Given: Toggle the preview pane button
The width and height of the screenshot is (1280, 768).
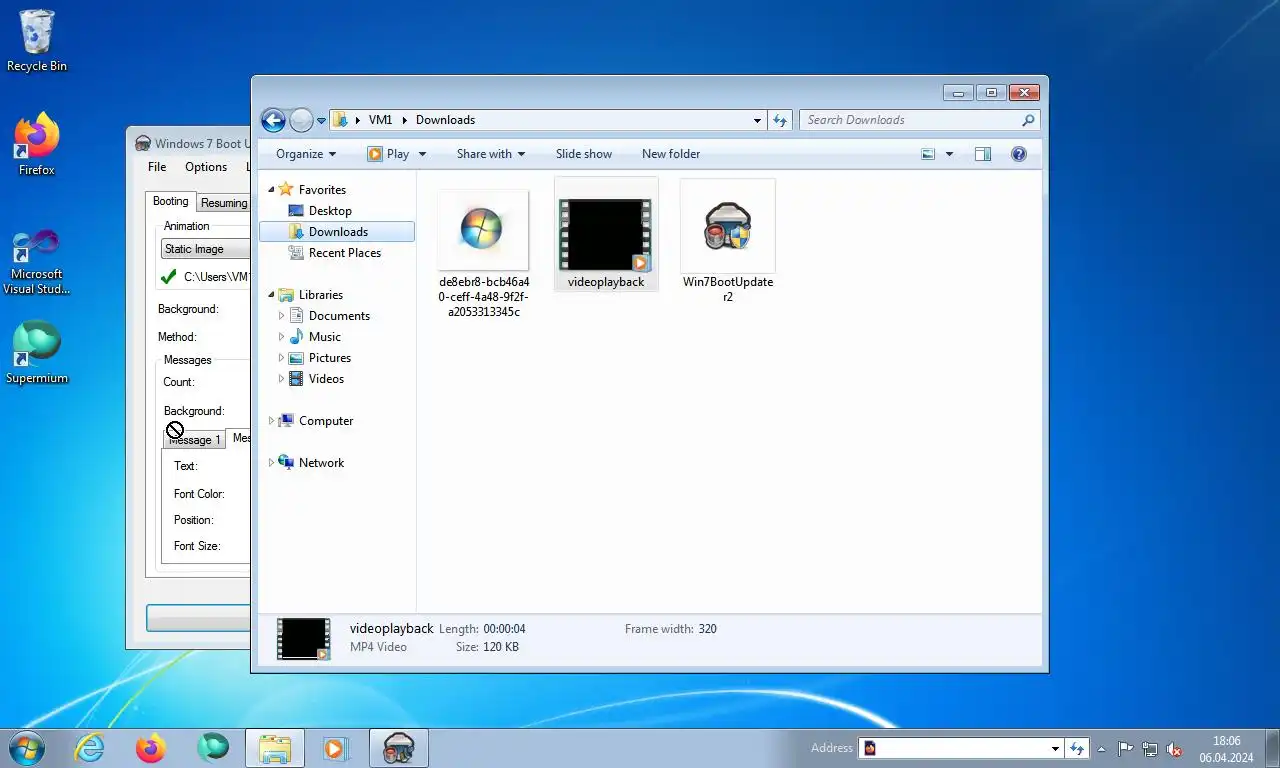Looking at the screenshot, I should click(x=983, y=154).
